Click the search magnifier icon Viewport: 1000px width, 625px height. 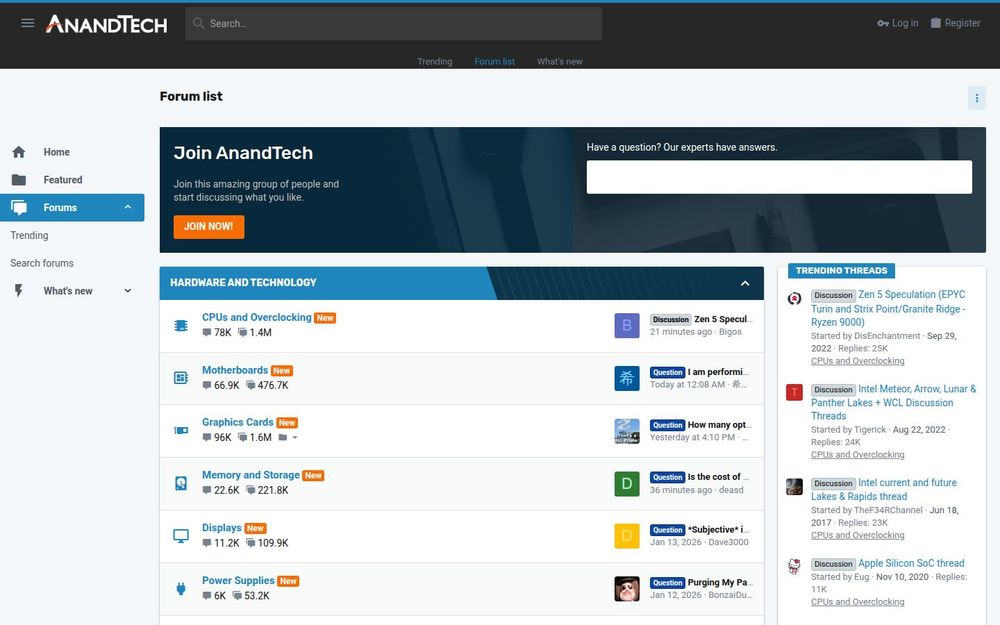click(198, 24)
